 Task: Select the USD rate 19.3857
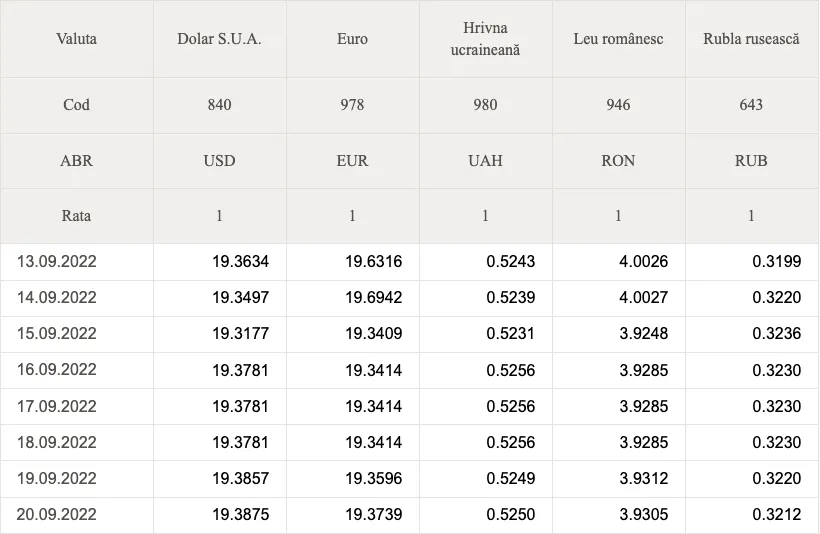[x=241, y=478]
